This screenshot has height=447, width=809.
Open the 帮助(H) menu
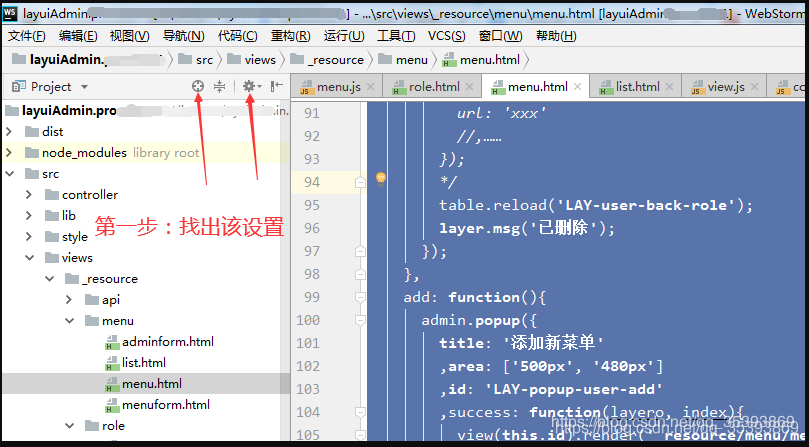click(x=556, y=36)
